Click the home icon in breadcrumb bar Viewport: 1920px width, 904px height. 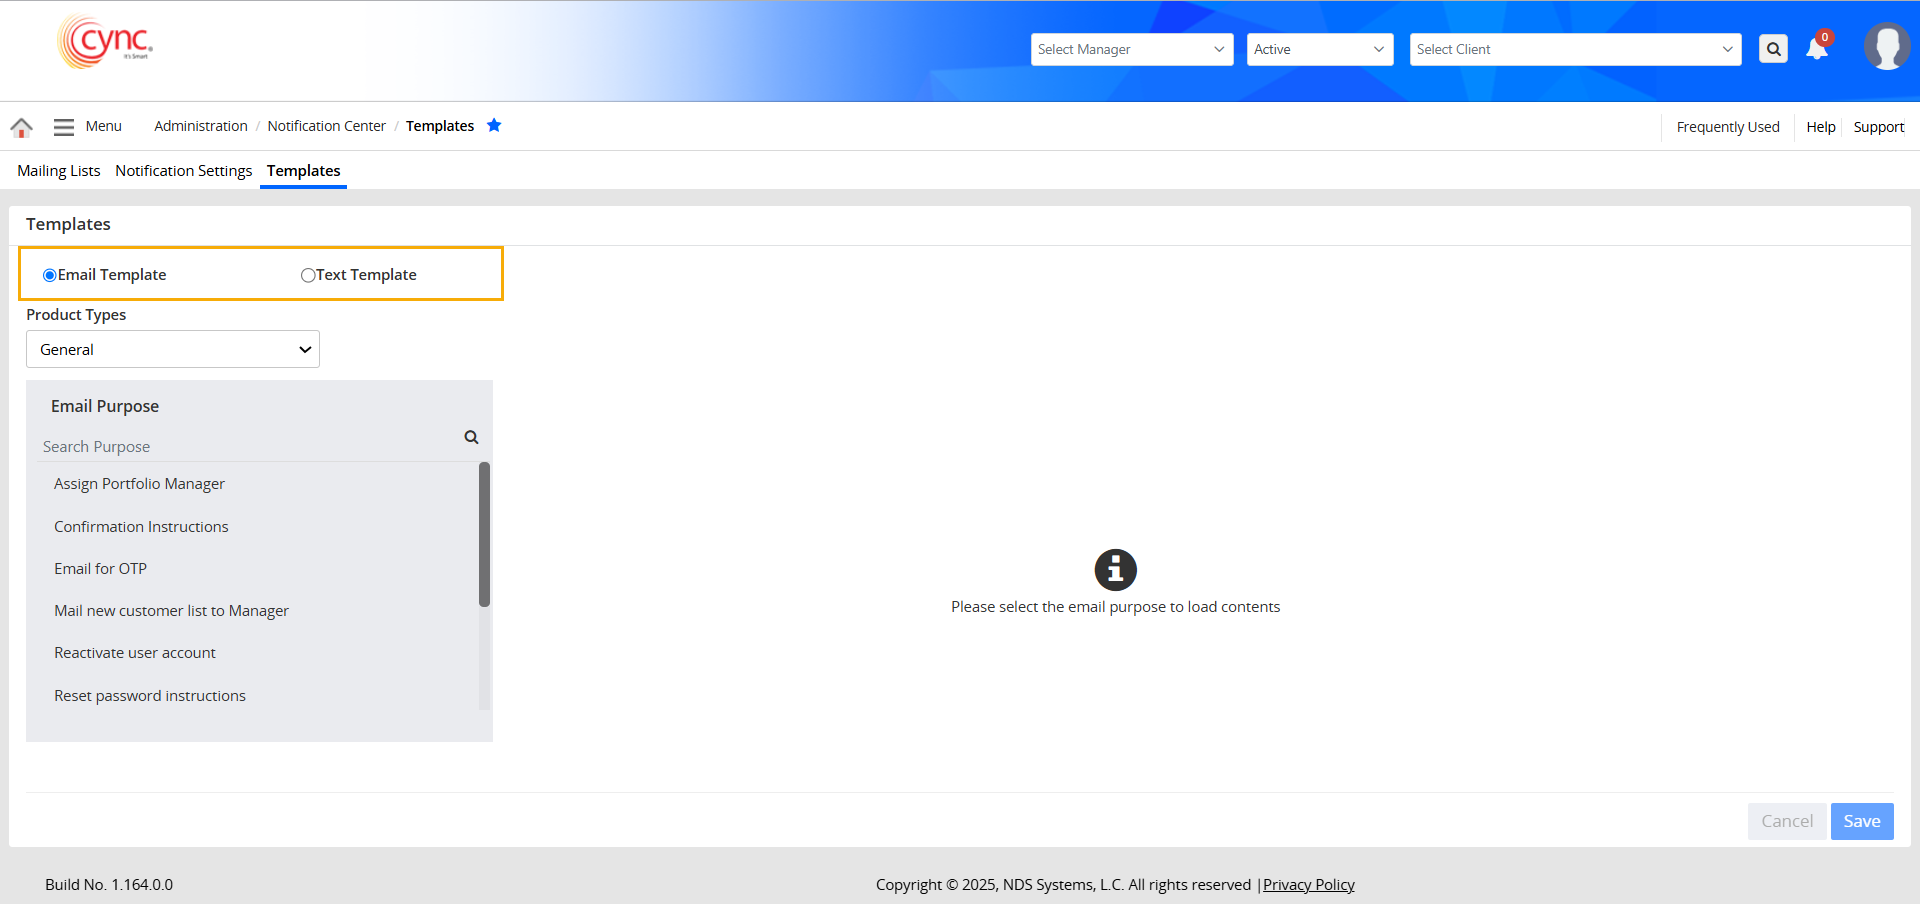pyautogui.click(x=21, y=127)
